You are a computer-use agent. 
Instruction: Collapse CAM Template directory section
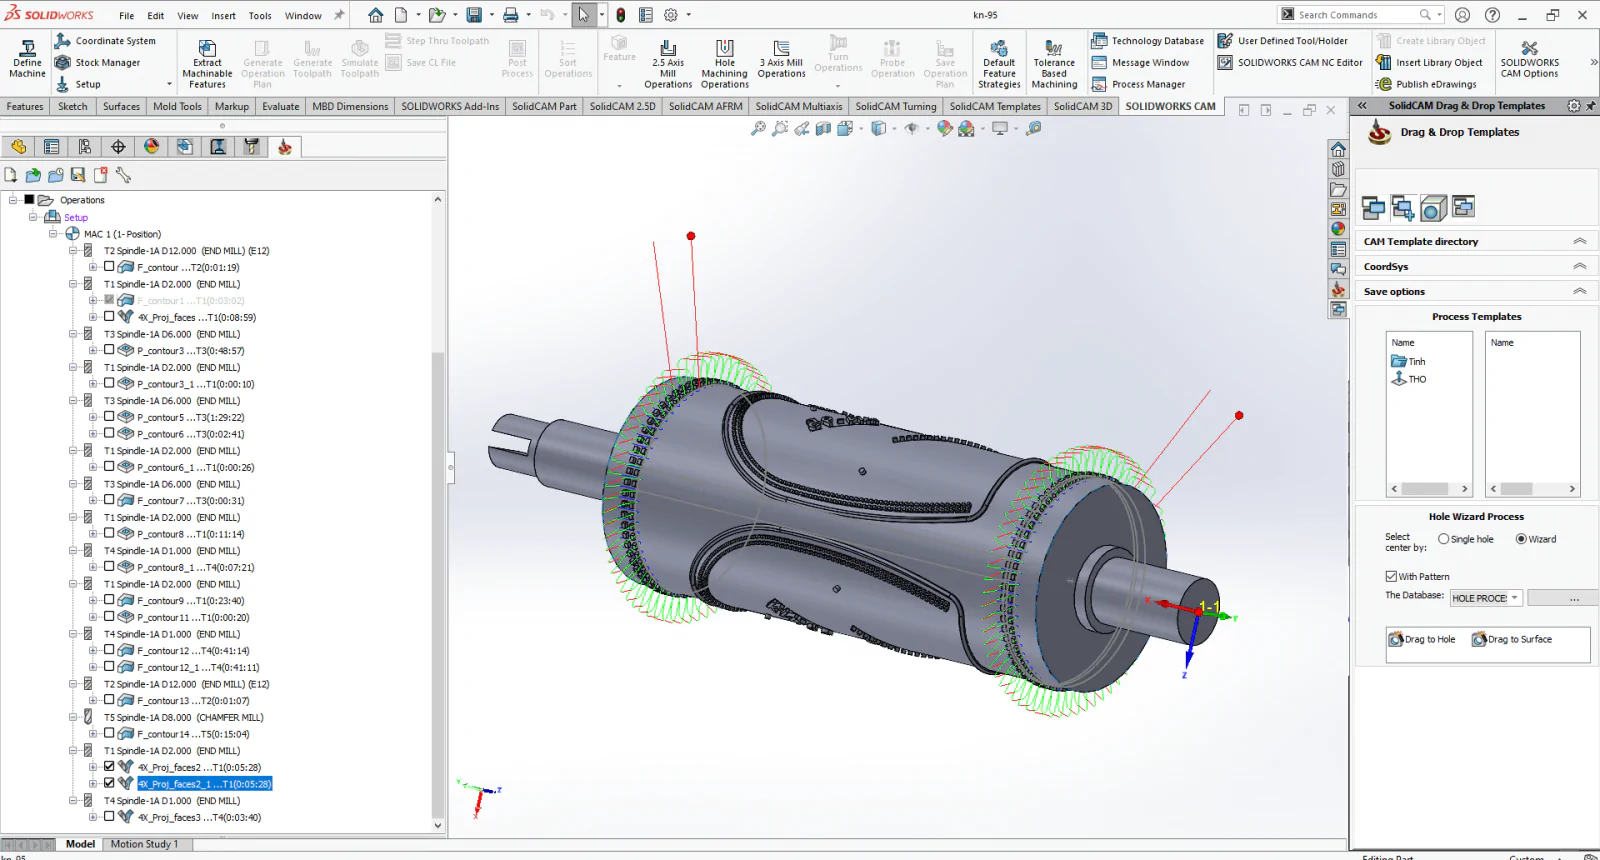1580,241
